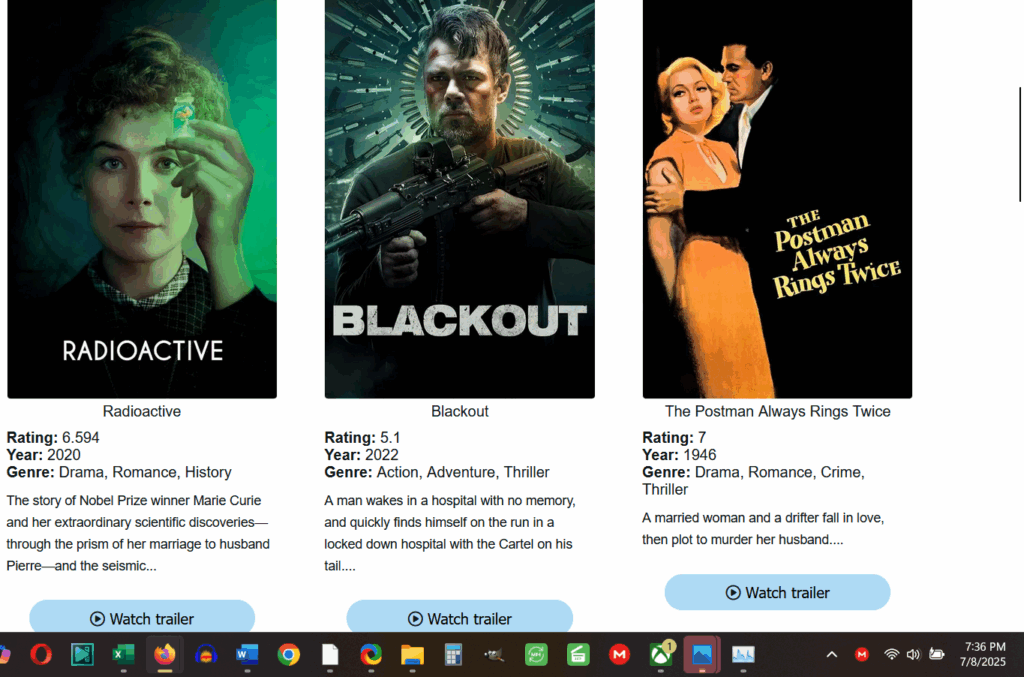Screen dimensions: 1024x677
Task: Click the Genre Drama, Romance, Crime, Thriller line
Action: (x=753, y=480)
